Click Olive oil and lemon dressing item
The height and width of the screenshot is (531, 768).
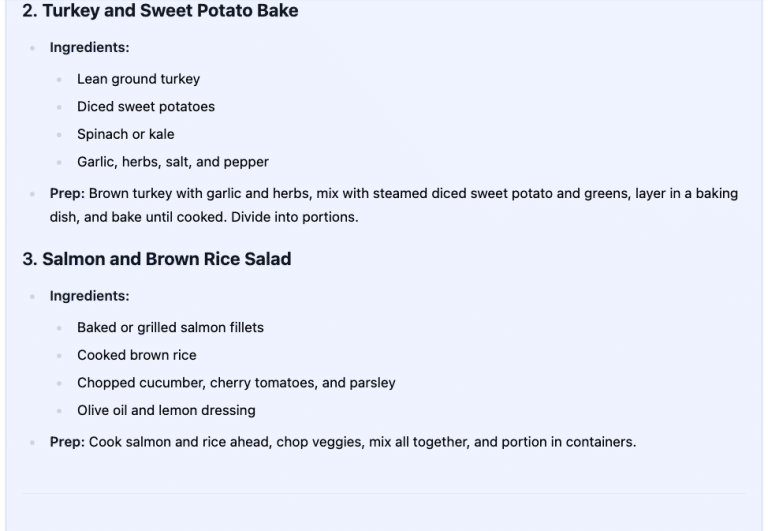tap(166, 410)
